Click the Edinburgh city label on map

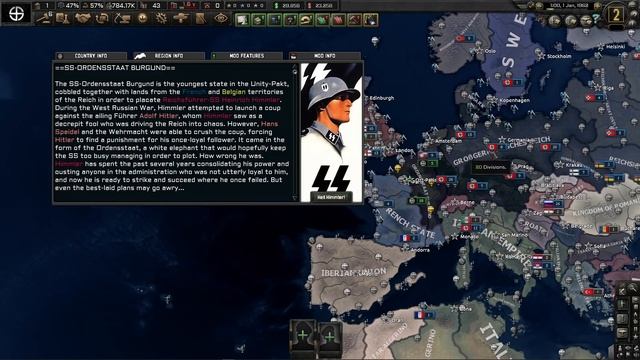382,98
